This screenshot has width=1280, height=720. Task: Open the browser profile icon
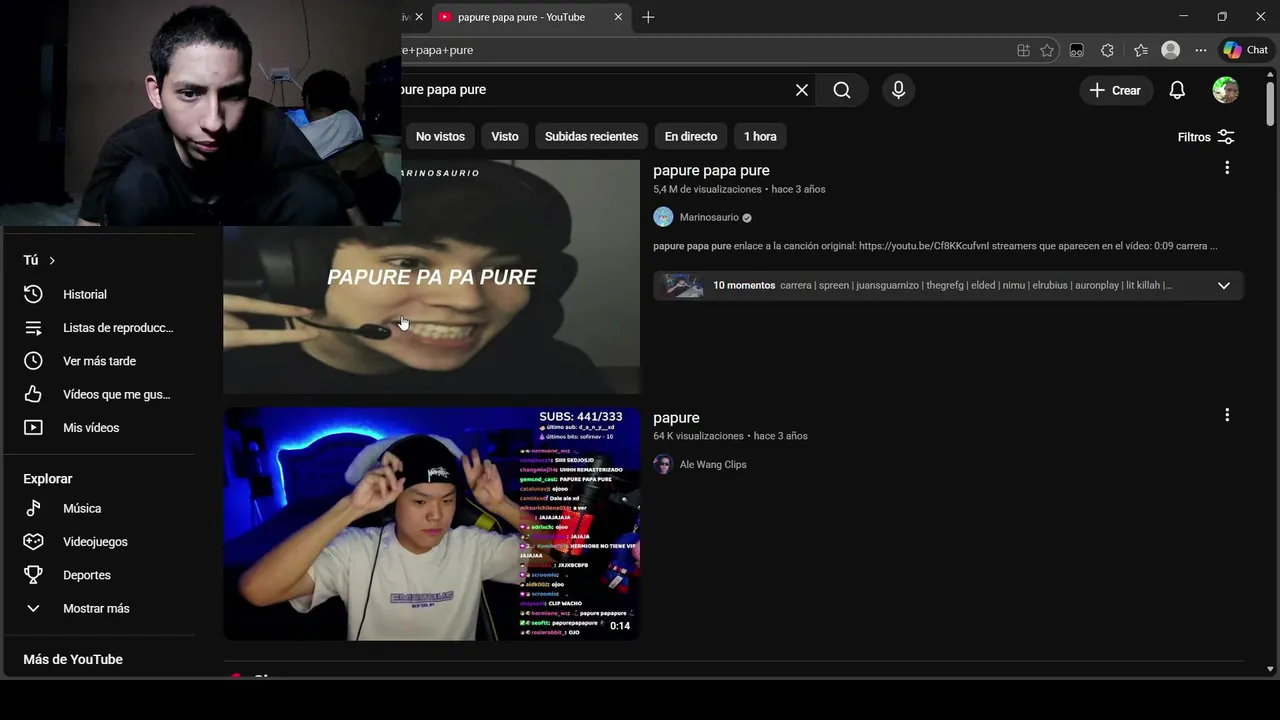click(1171, 50)
